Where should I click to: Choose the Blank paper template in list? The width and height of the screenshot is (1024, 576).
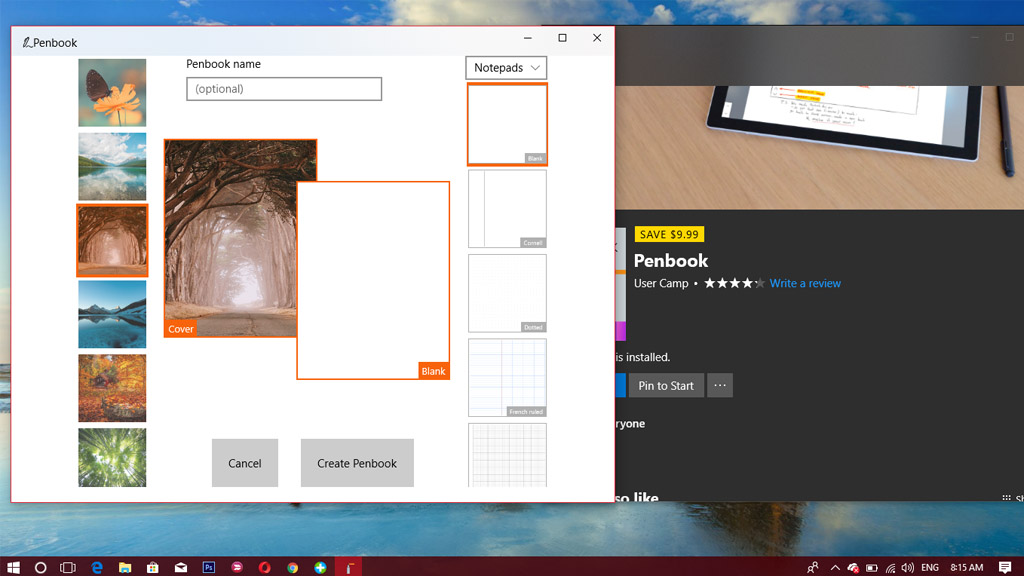pos(507,124)
